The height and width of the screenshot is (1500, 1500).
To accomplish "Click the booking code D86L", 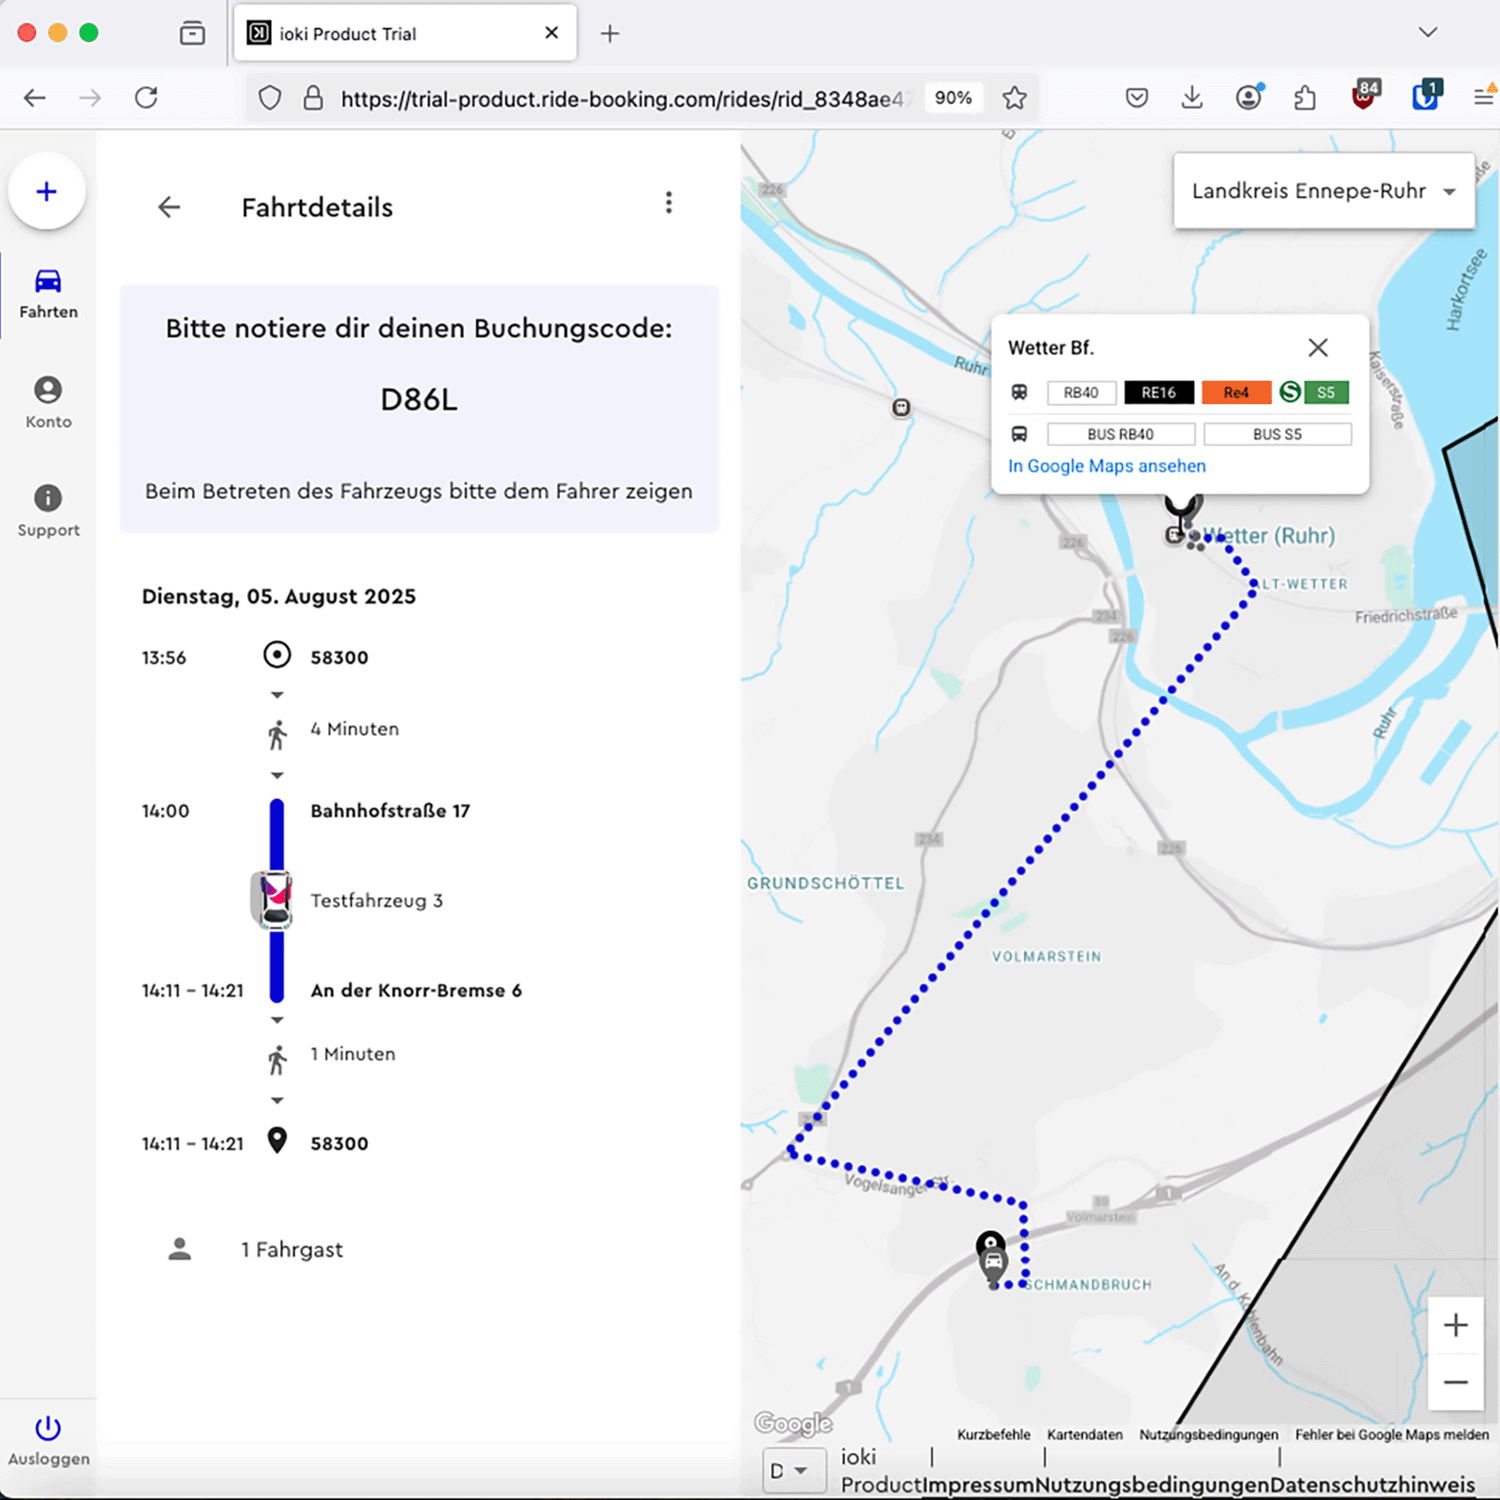I will [x=419, y=400].
